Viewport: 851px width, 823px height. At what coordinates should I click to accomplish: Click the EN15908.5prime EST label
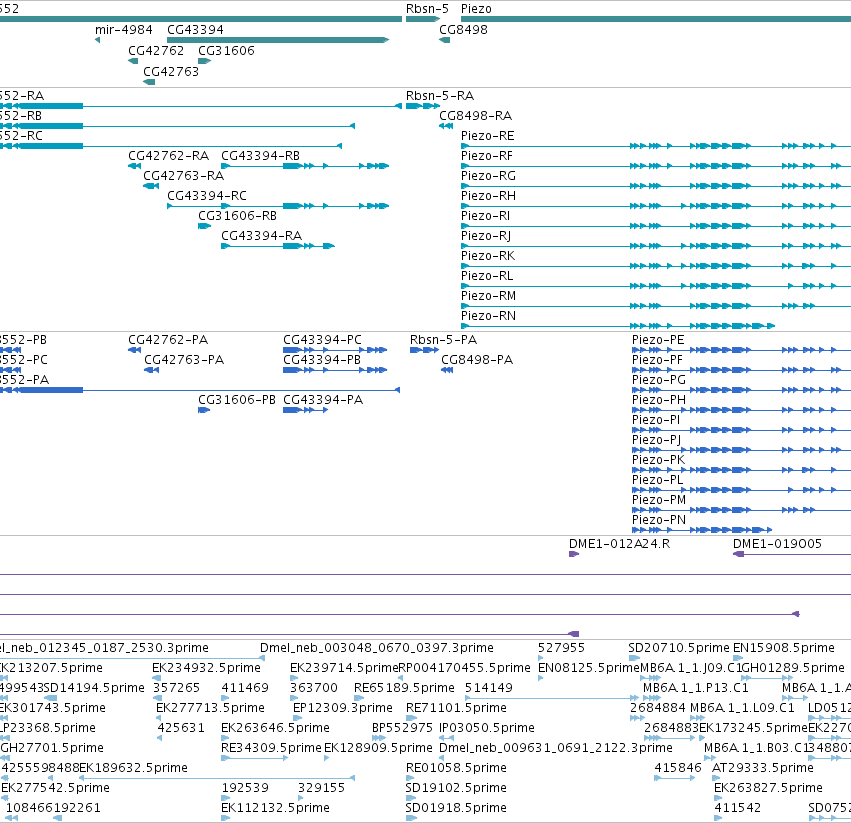click(x=784, y=648)
